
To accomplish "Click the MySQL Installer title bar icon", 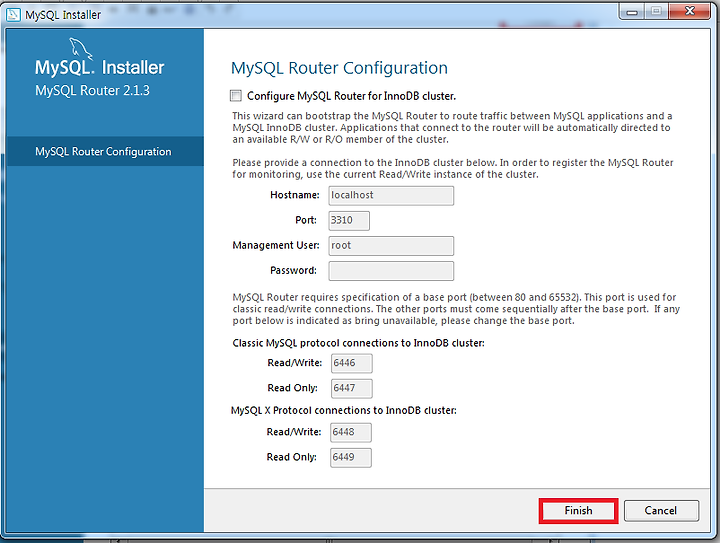I will (13, 14).
